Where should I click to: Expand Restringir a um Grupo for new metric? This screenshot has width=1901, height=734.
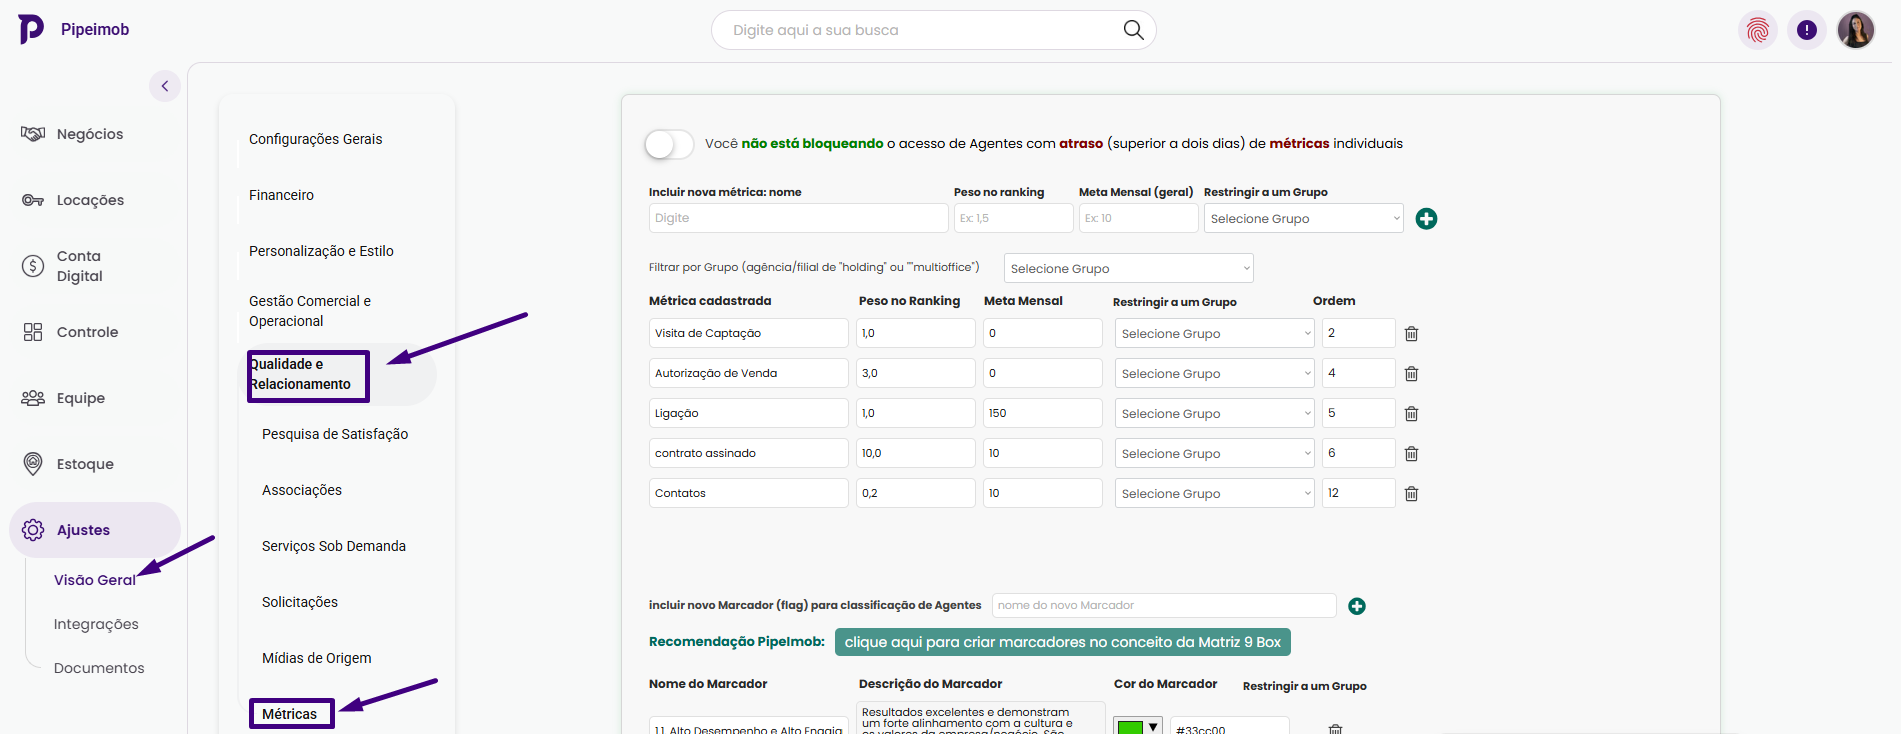(x=1303, y=219)
